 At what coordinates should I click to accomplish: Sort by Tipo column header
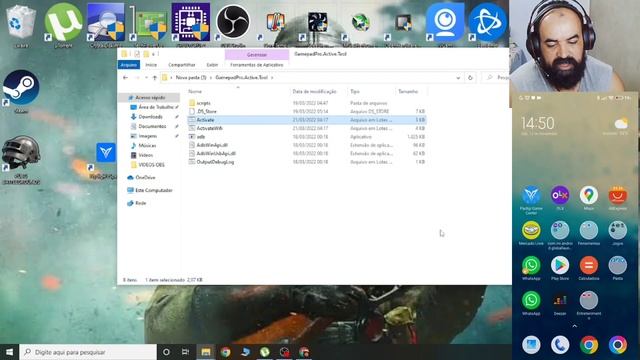[355, 91]
